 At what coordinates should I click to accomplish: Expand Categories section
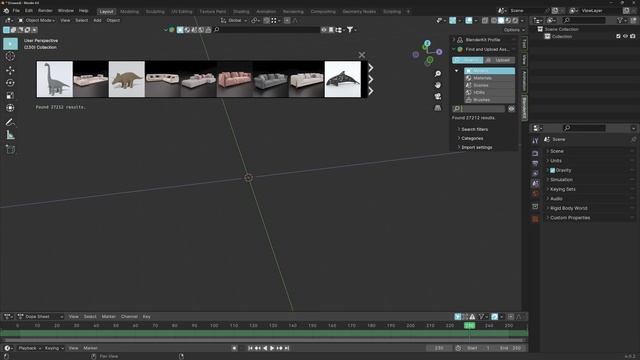click(472, 138)
